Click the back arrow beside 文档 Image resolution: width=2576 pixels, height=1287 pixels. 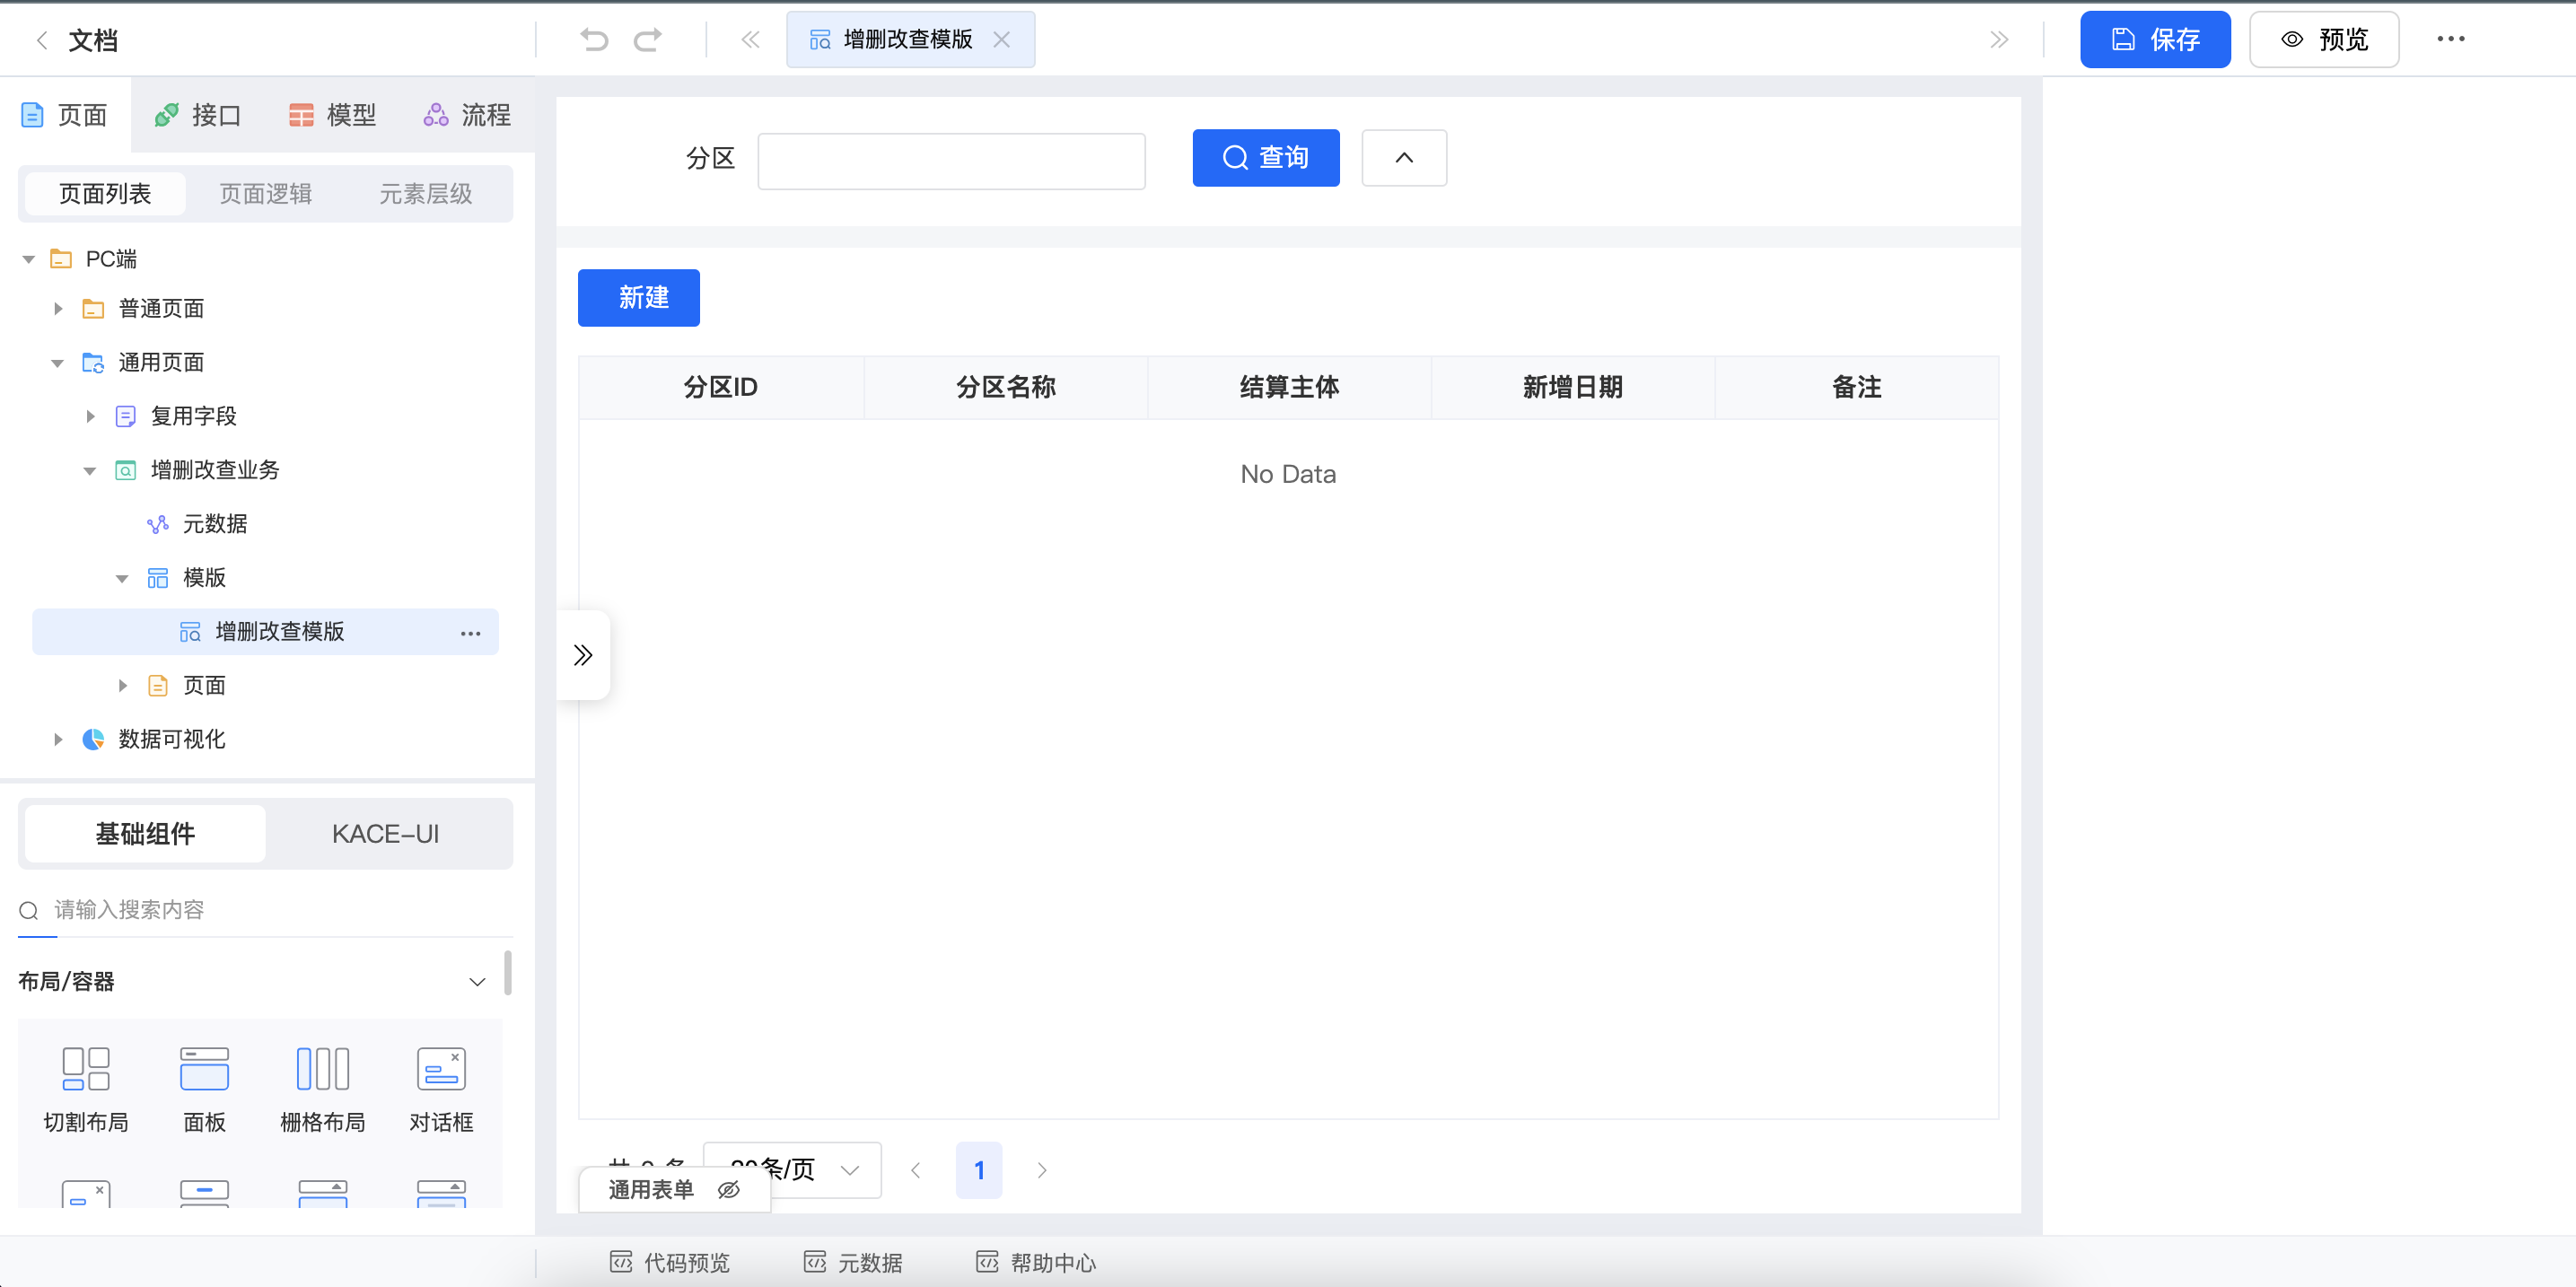tap(42, 40)
